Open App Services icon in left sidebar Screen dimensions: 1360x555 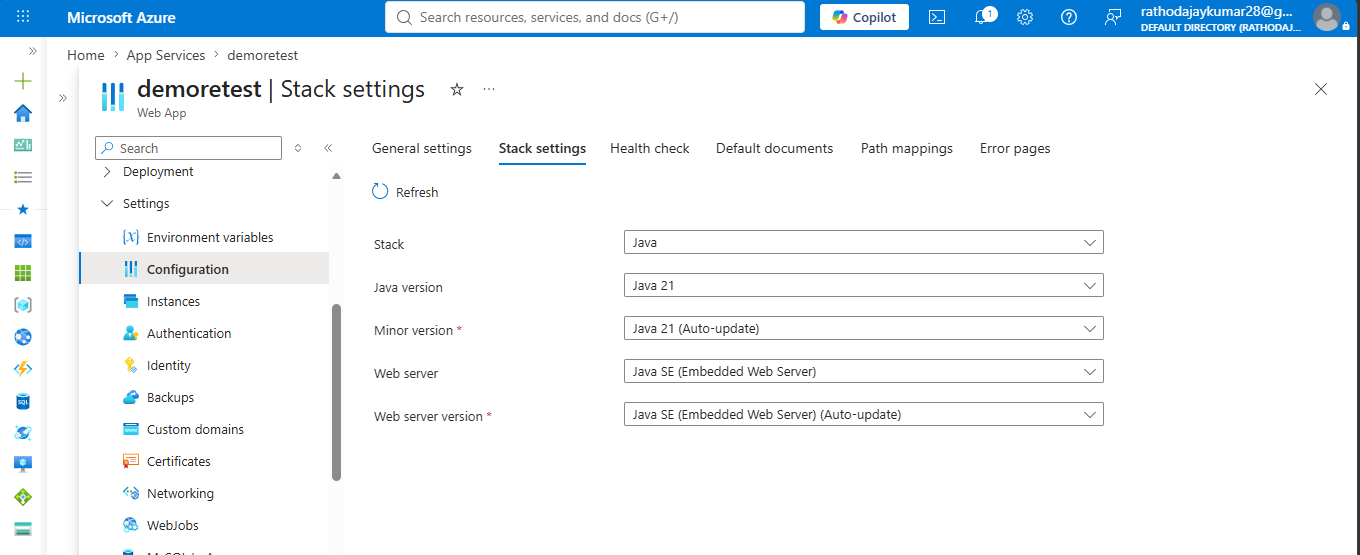tap(23, 241)
